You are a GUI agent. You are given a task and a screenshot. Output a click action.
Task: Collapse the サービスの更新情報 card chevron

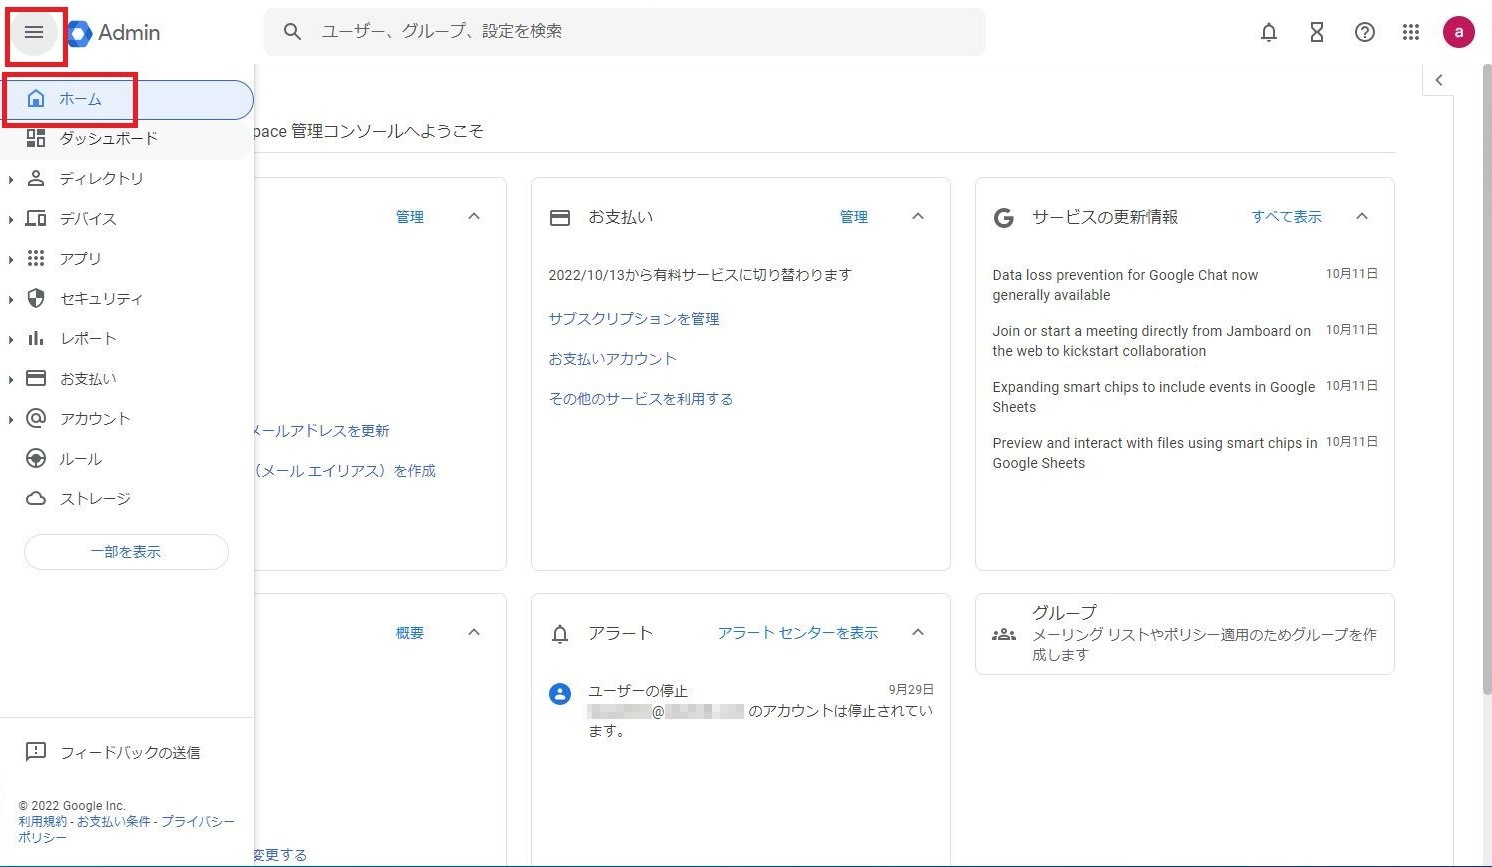[x=1362, y=216]
